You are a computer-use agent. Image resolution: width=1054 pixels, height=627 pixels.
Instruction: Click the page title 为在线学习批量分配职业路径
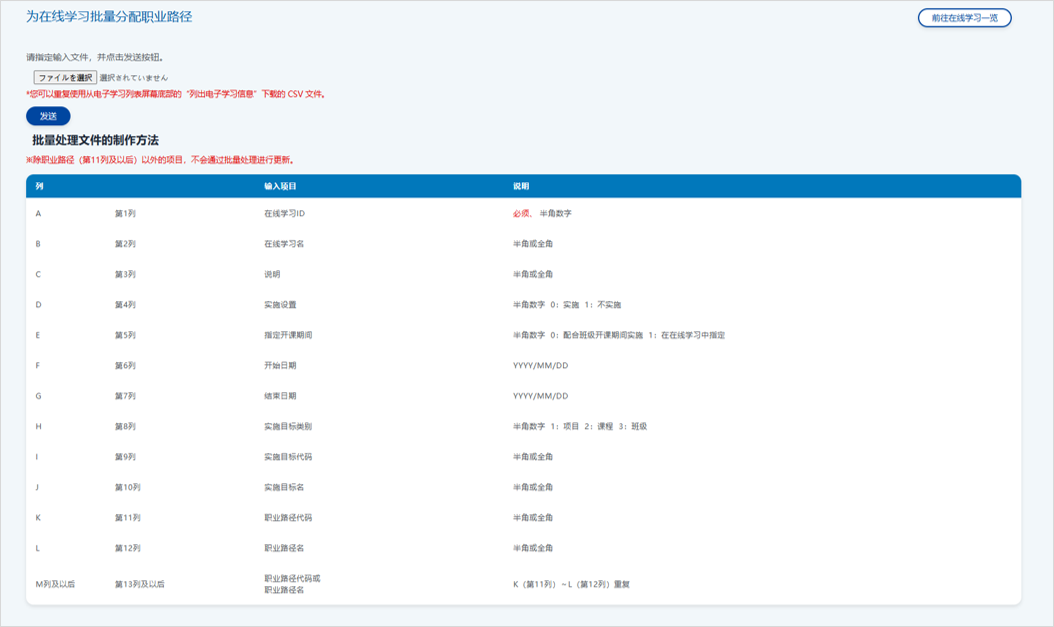109,17
